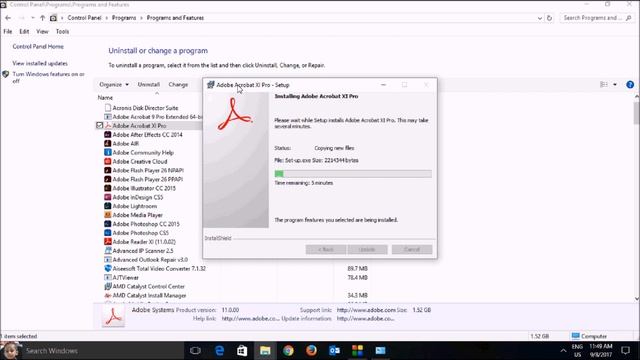Open View installed updates link

pyautogui.click(x=40, y=63)
